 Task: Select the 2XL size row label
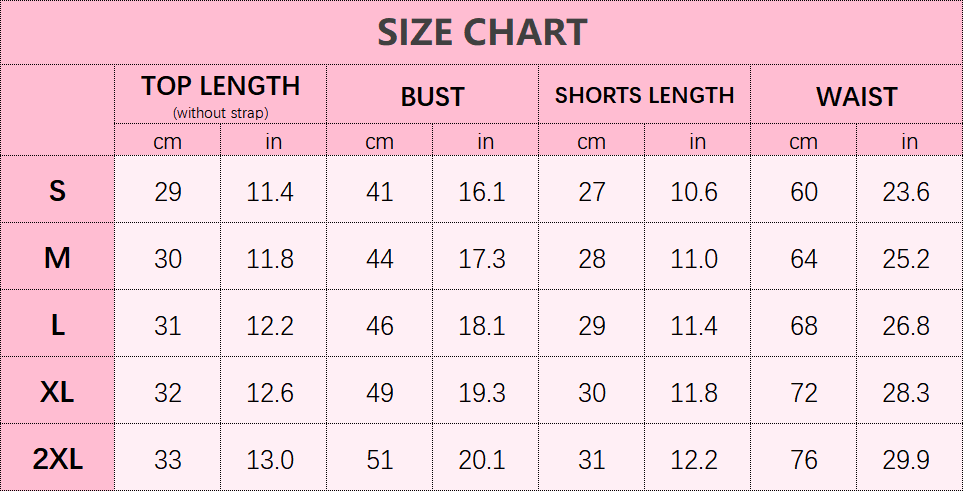tap(57, 459)
